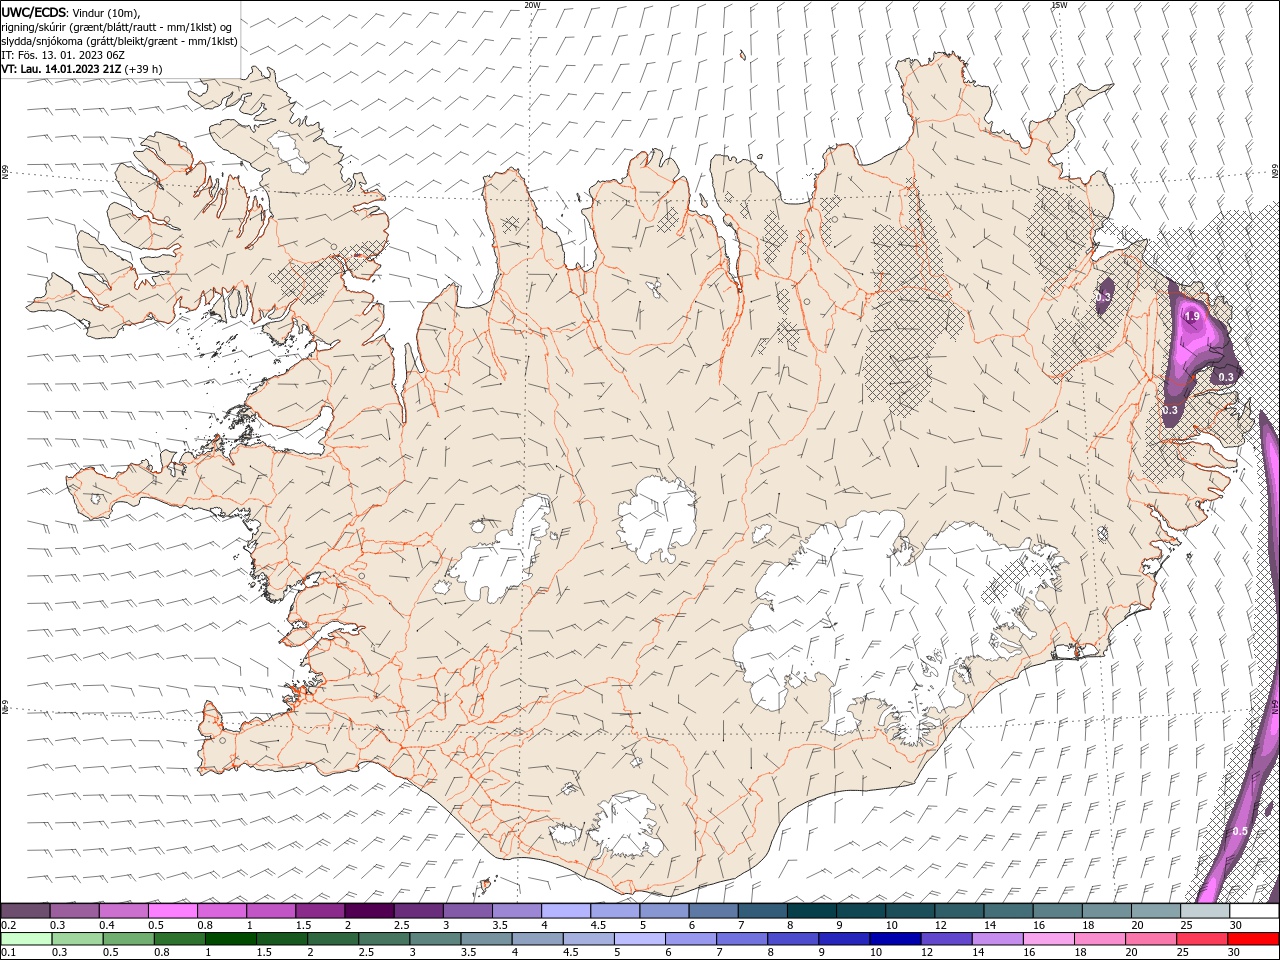Select the magenta swatch at 1, upper legend
The image size is (1280, 960).
pyautogui.click(x=271, y=911)
